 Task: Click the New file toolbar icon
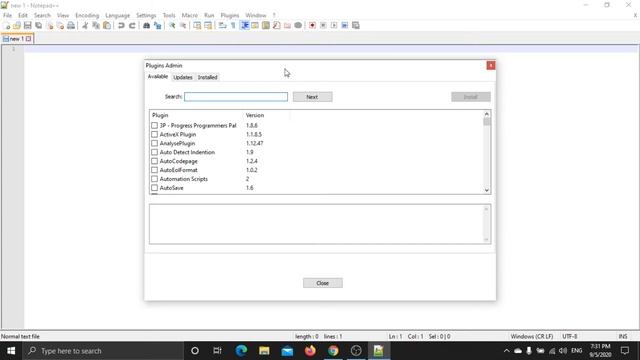click(7, 25)
